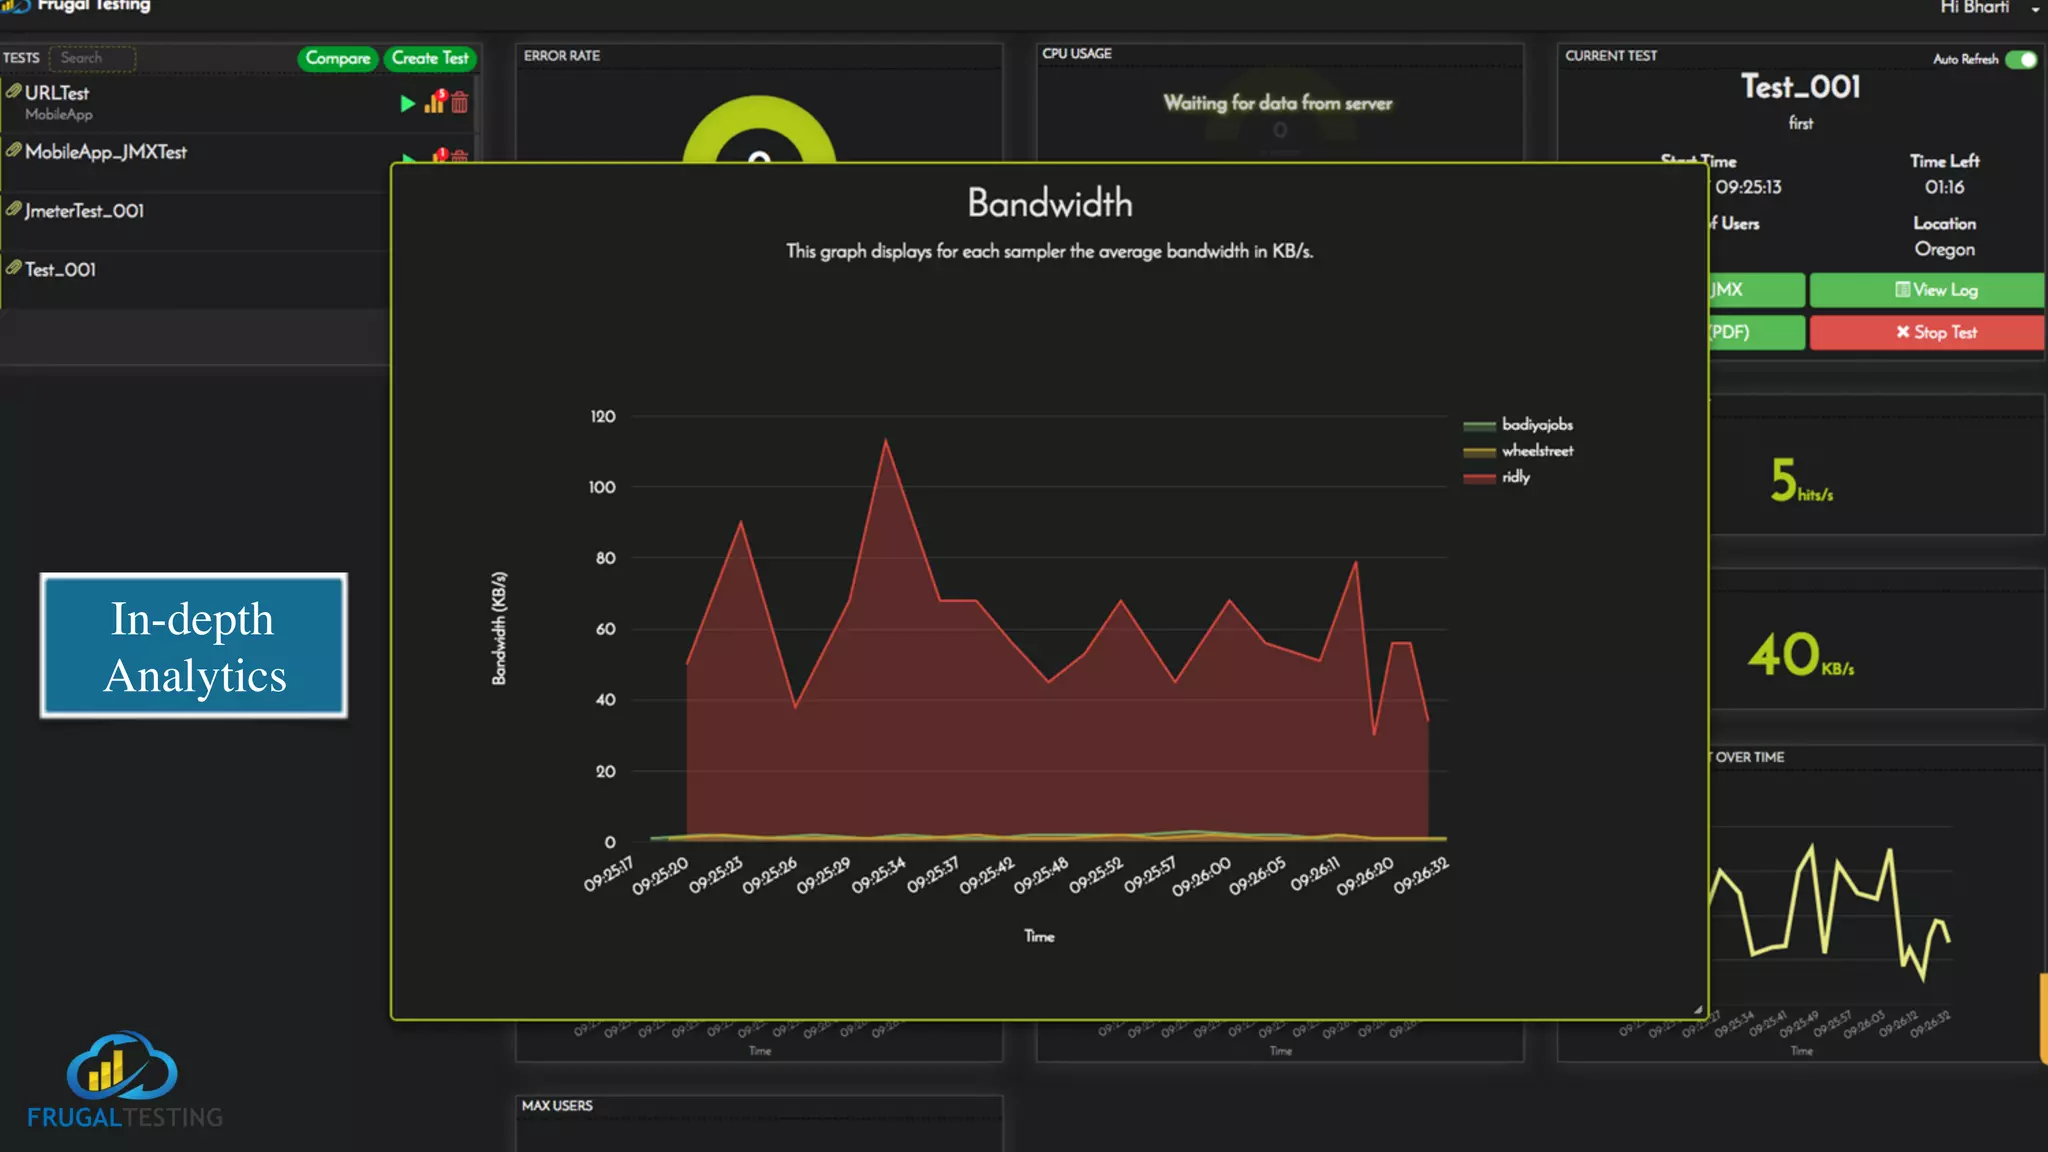
Task: Toggle the badiyajobs legend series
Action: (1536, 425)
